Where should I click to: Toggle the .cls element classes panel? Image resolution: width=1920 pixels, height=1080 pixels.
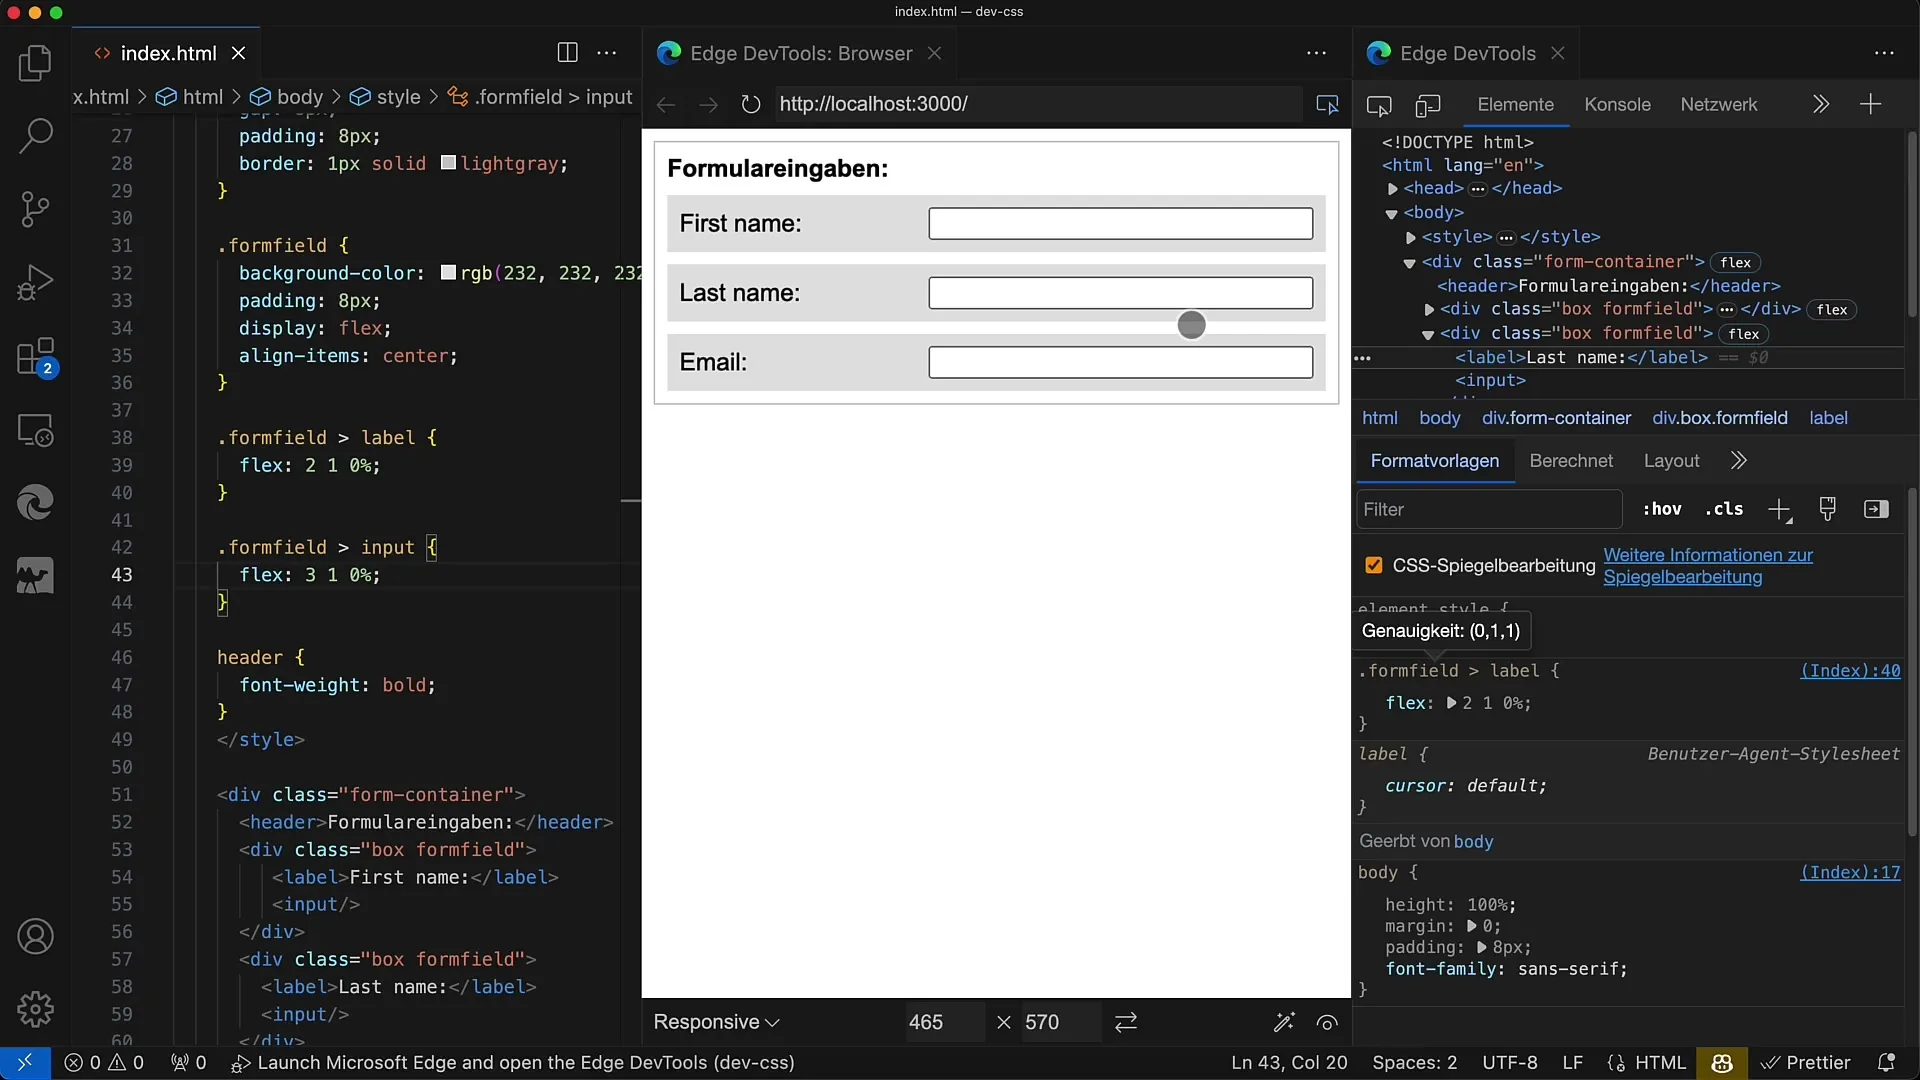[x=1724, y=509]
